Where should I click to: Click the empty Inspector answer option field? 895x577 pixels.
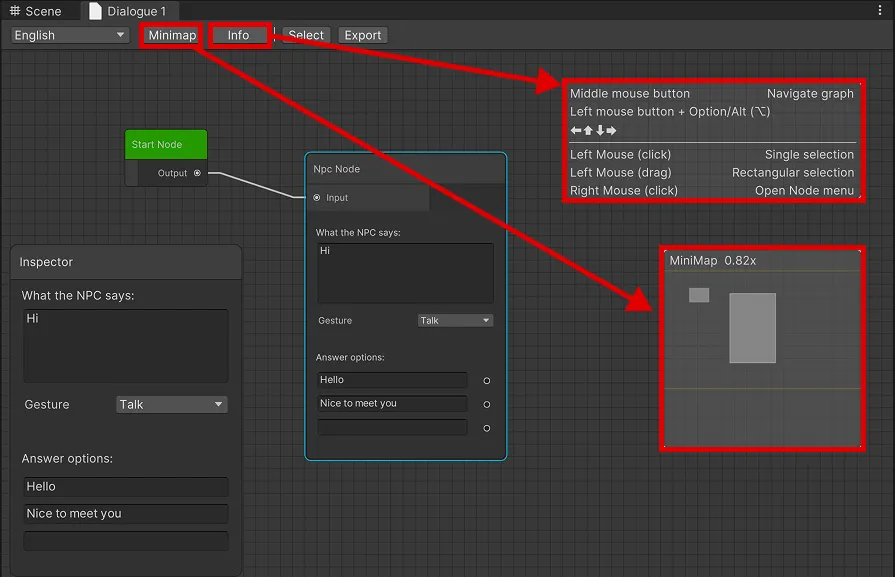click(x=126, y=540)
